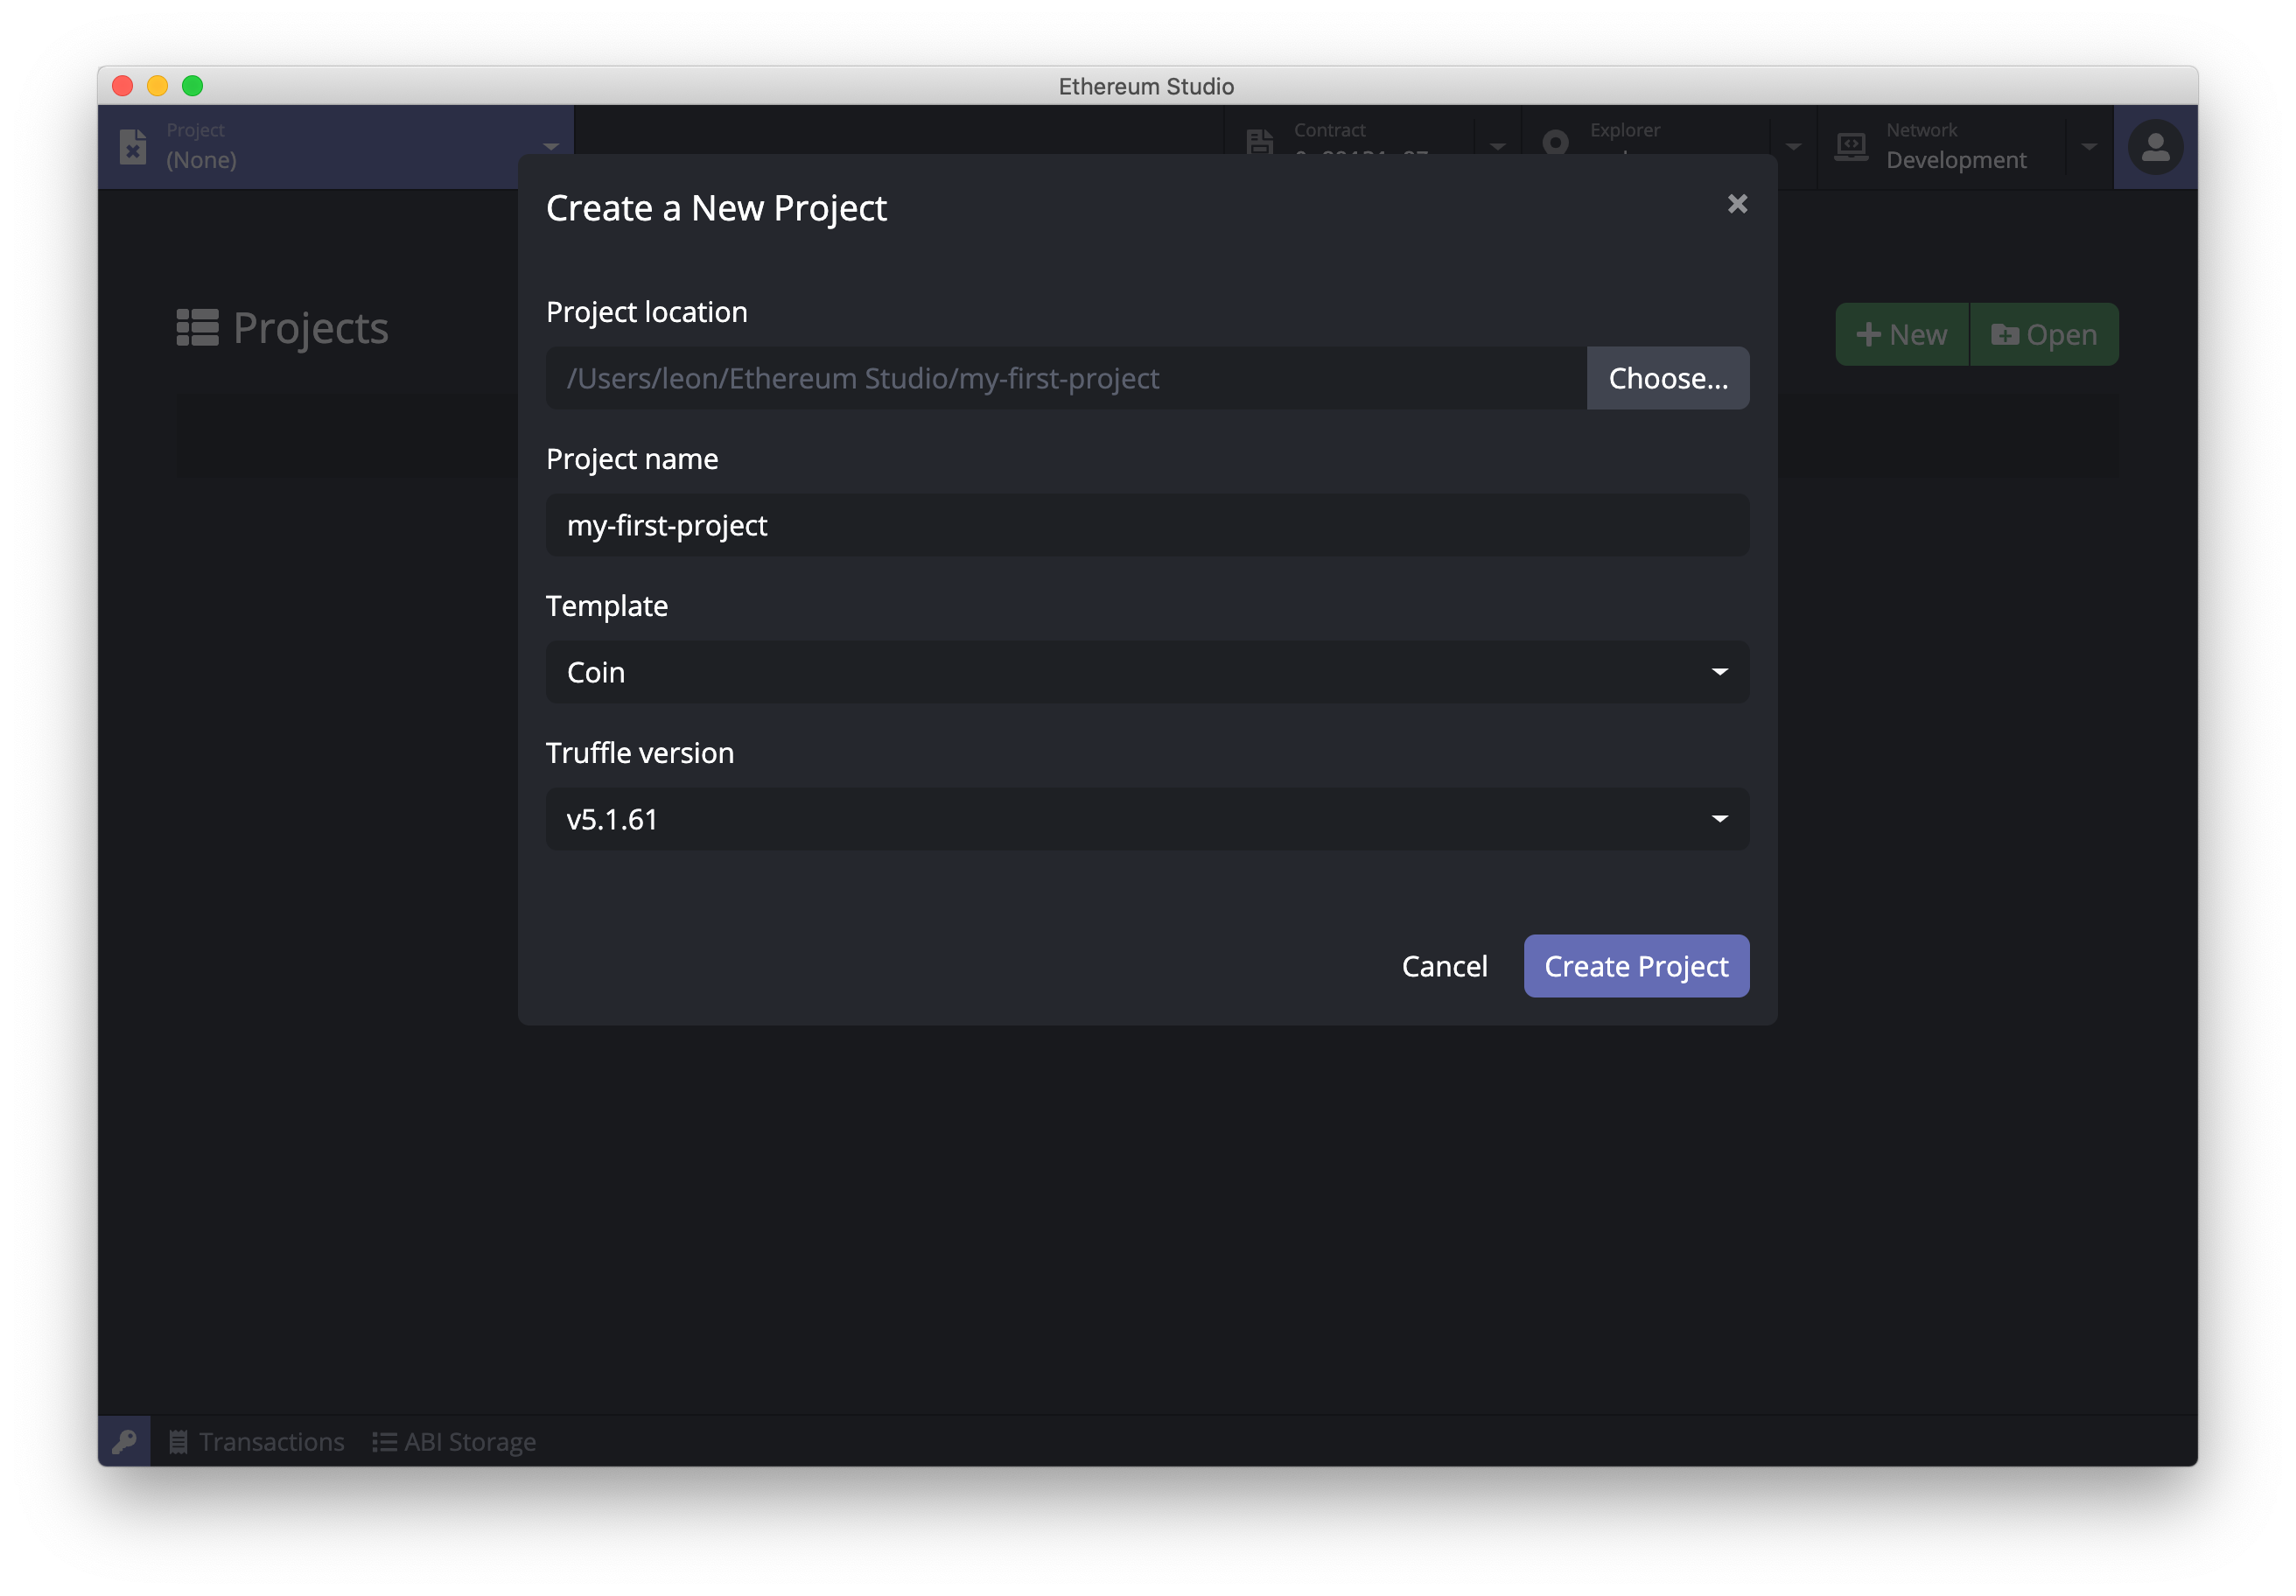
Task: Expand the Truffle version dropdown
Action: 1147,819
